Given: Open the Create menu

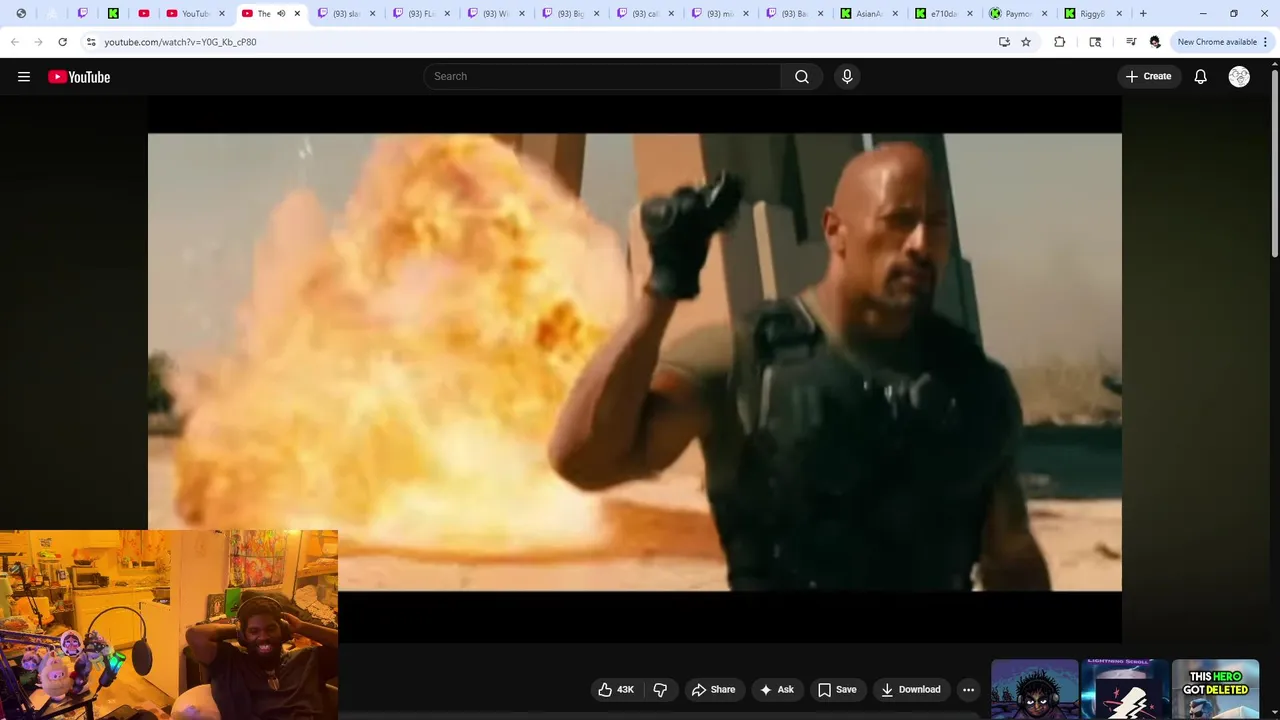Looking at the screenshot, I should tap(1148, 77).
